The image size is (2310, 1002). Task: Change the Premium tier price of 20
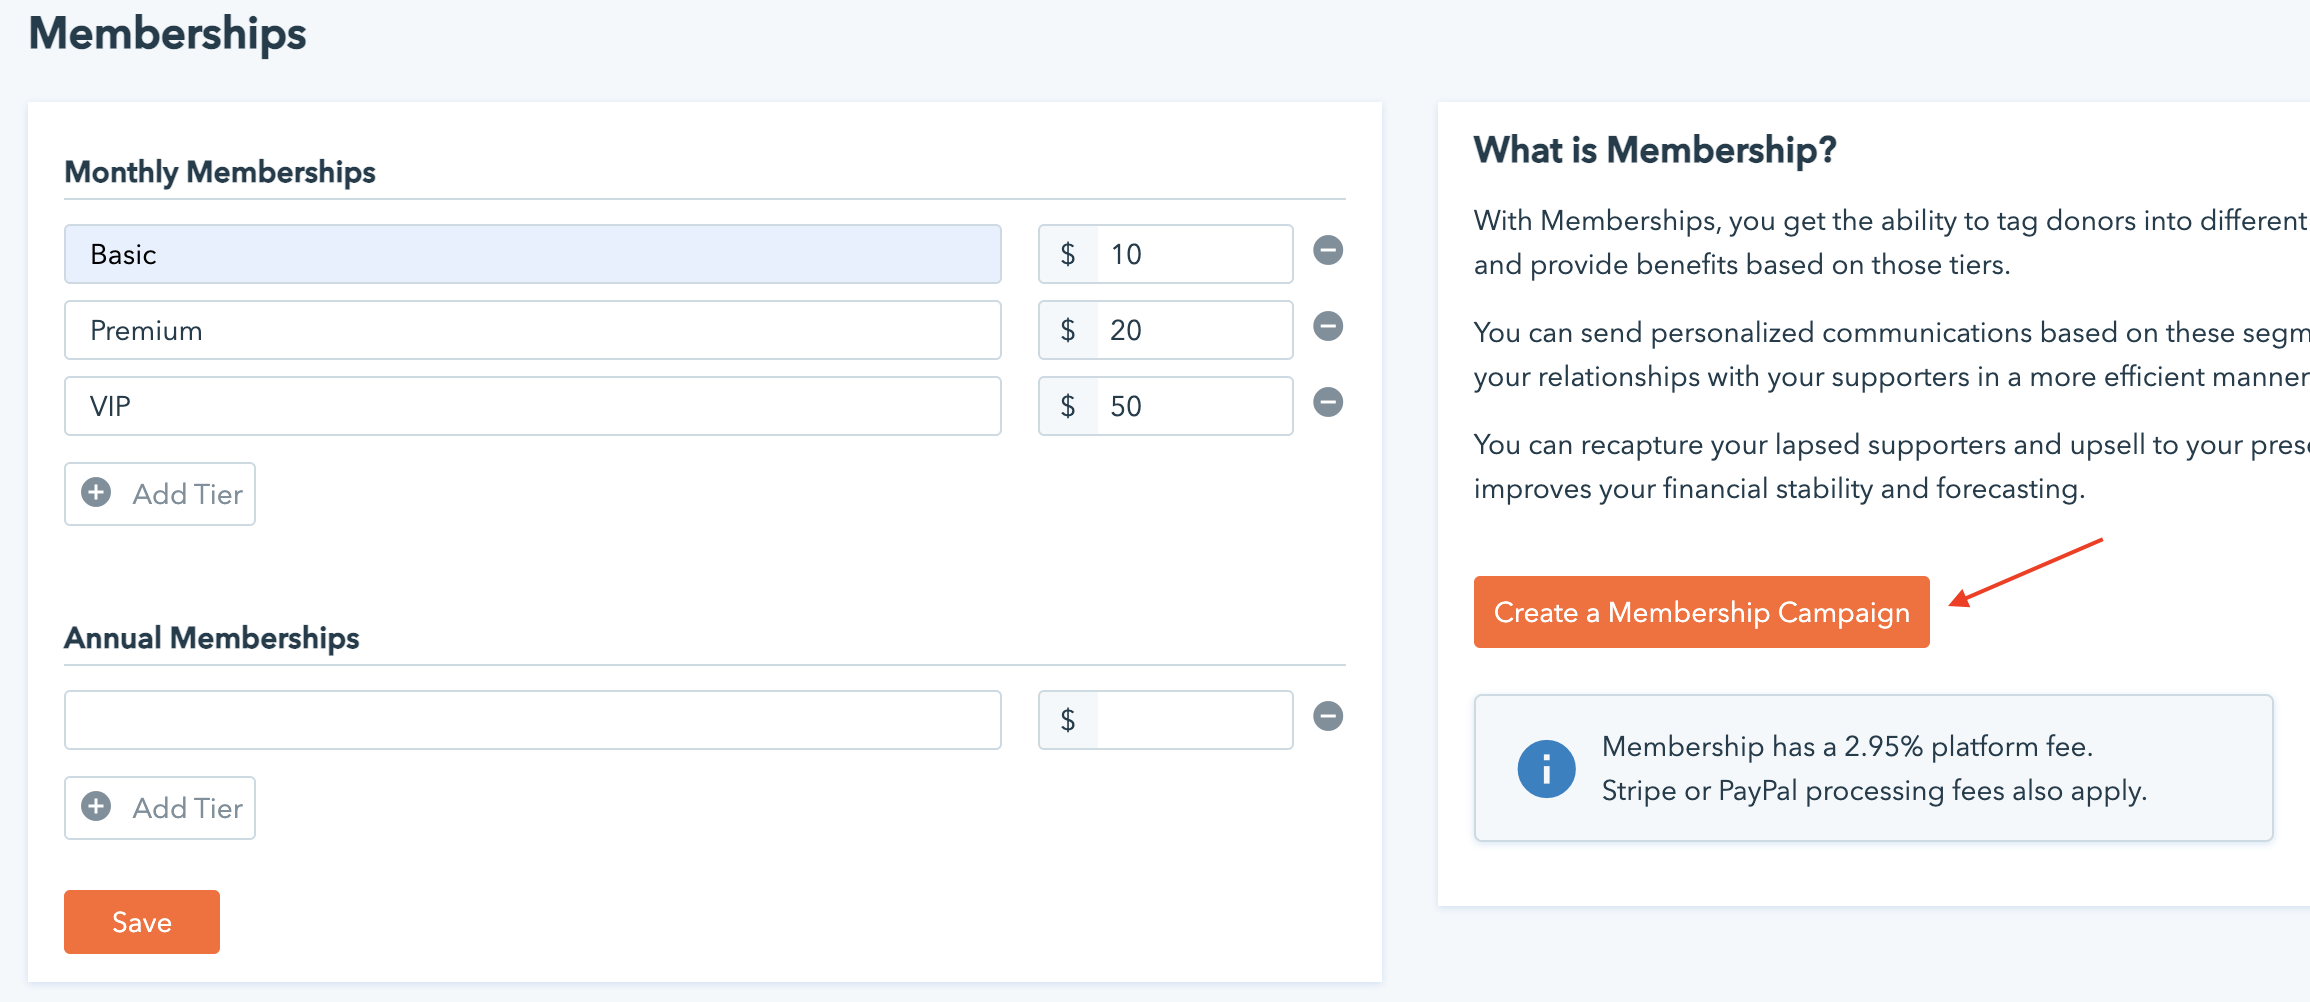pyautogui.click(x=1192, y=330)
